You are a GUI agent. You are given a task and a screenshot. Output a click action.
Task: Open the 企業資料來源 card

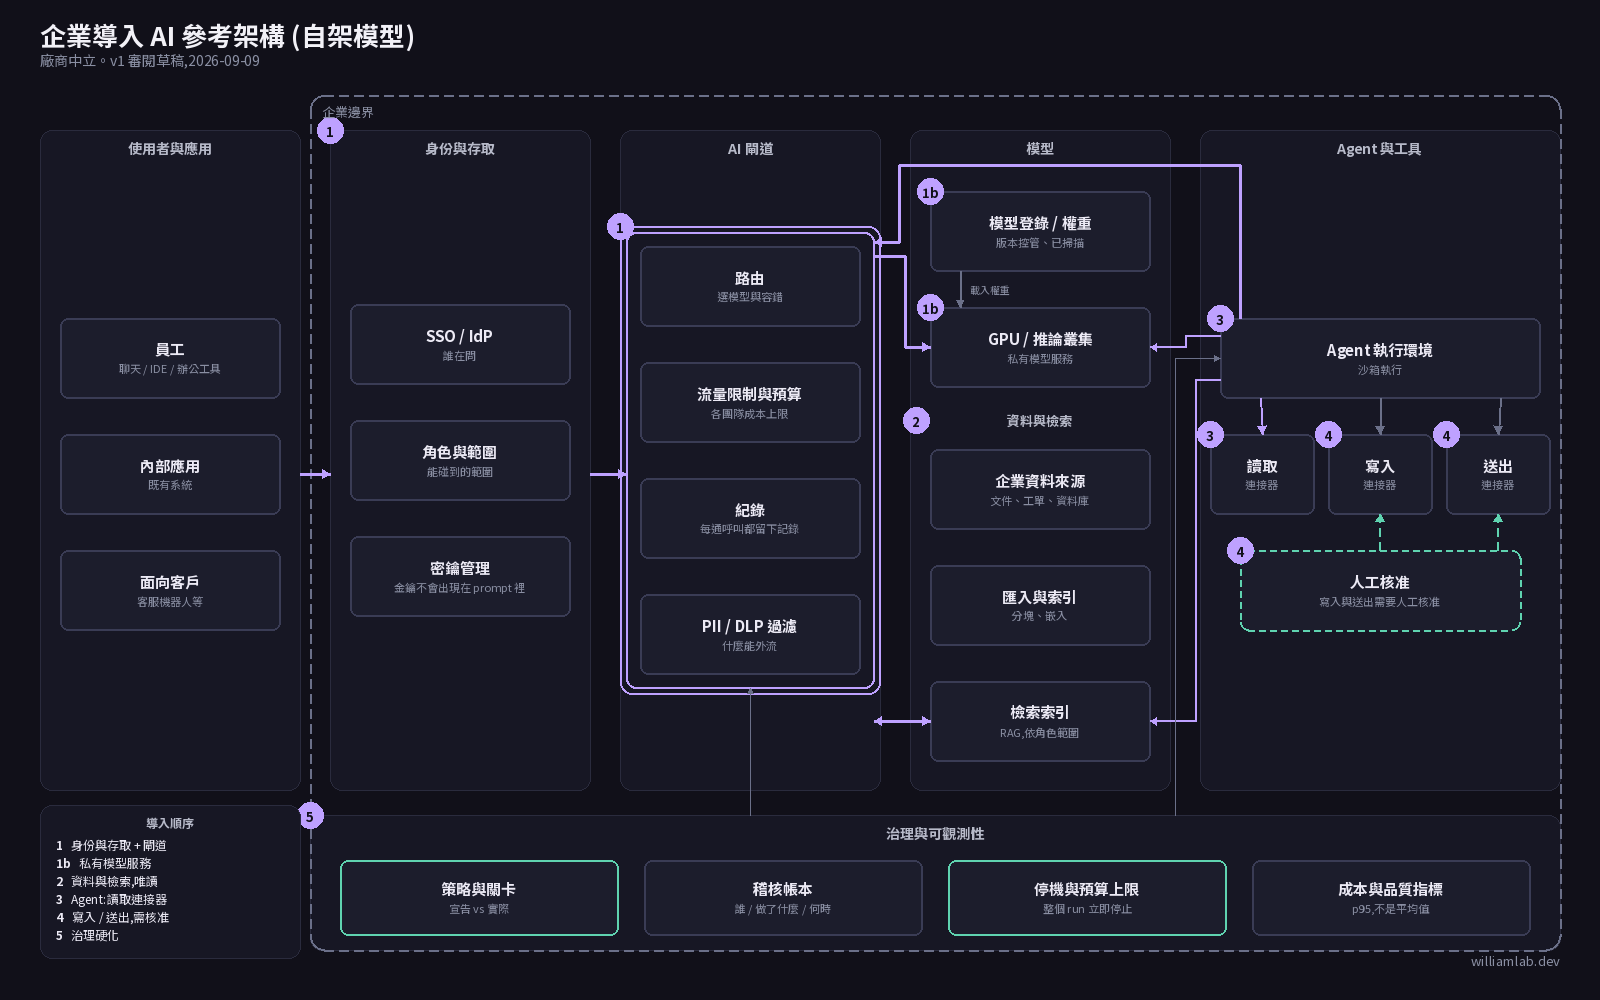coord(1040,489)
